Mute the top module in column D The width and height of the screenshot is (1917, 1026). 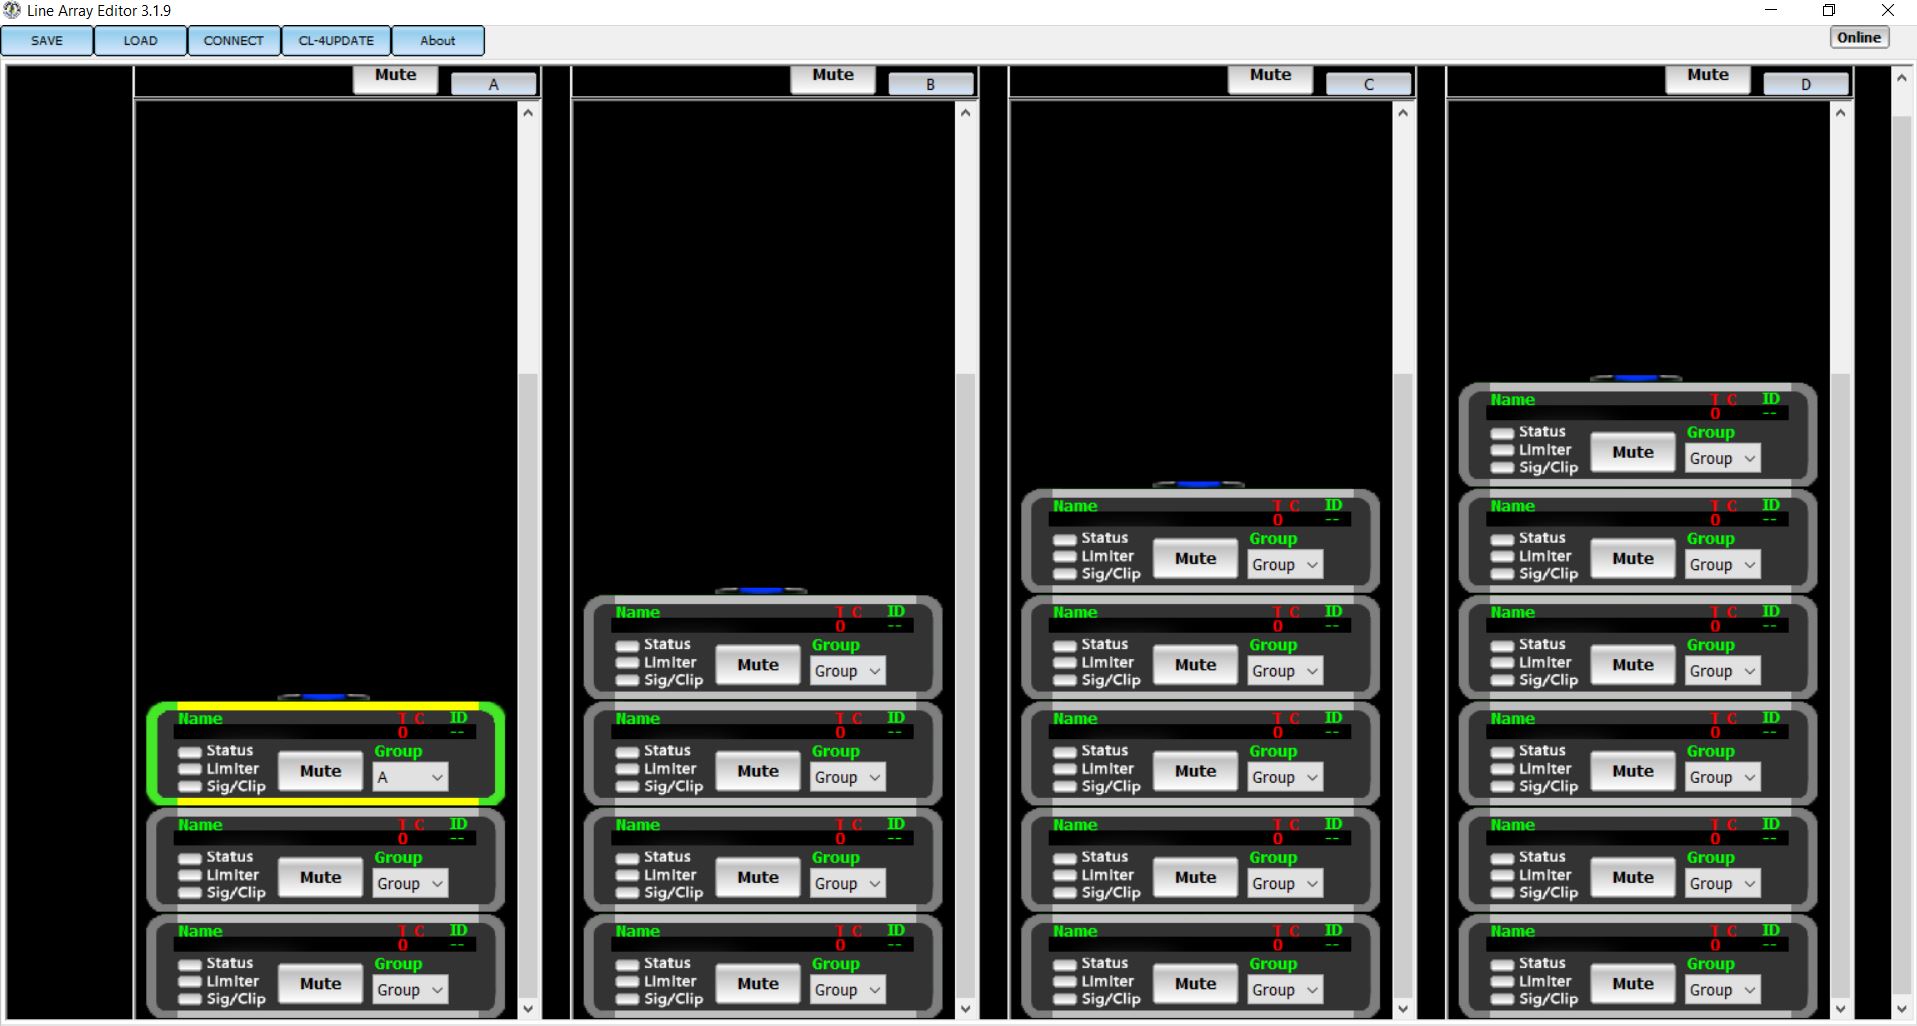click(x=1633, y=452)
